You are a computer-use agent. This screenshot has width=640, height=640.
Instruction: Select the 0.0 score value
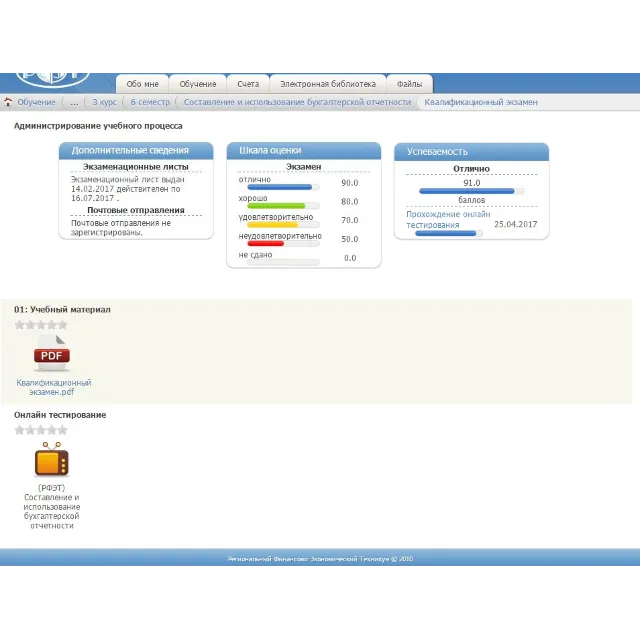(x=350, y=258)
